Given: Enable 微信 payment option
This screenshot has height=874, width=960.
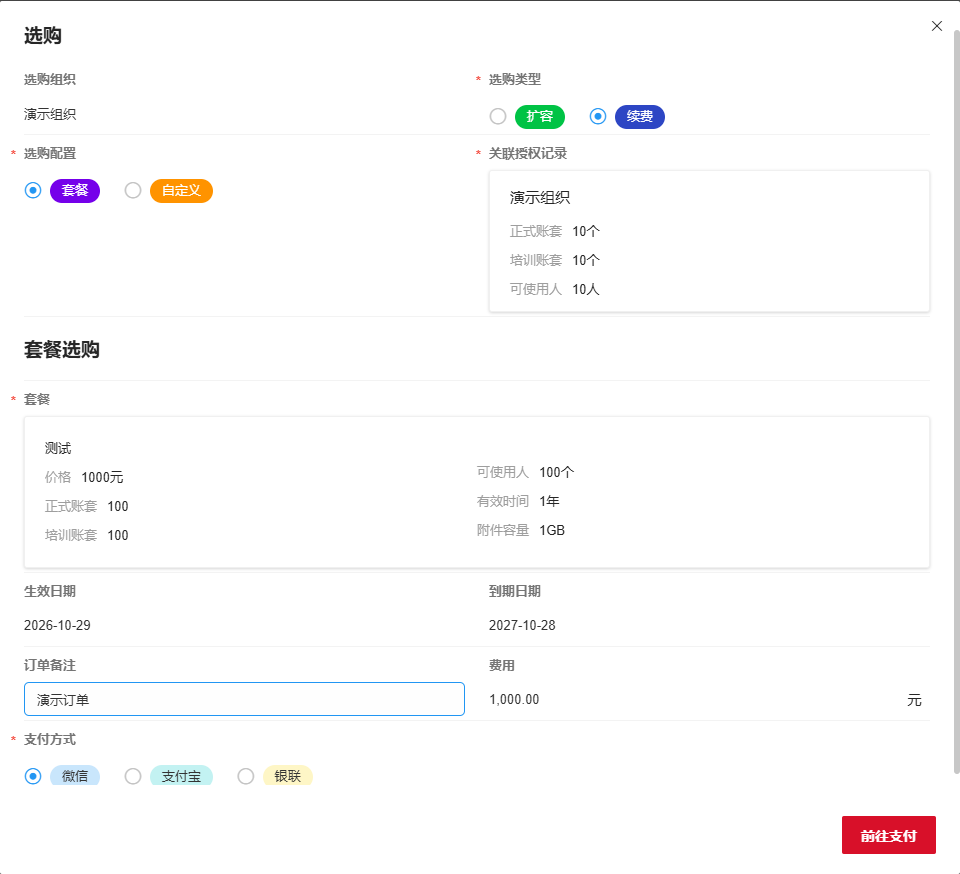Looking at the screenshot, I should [x=32, y=776].
